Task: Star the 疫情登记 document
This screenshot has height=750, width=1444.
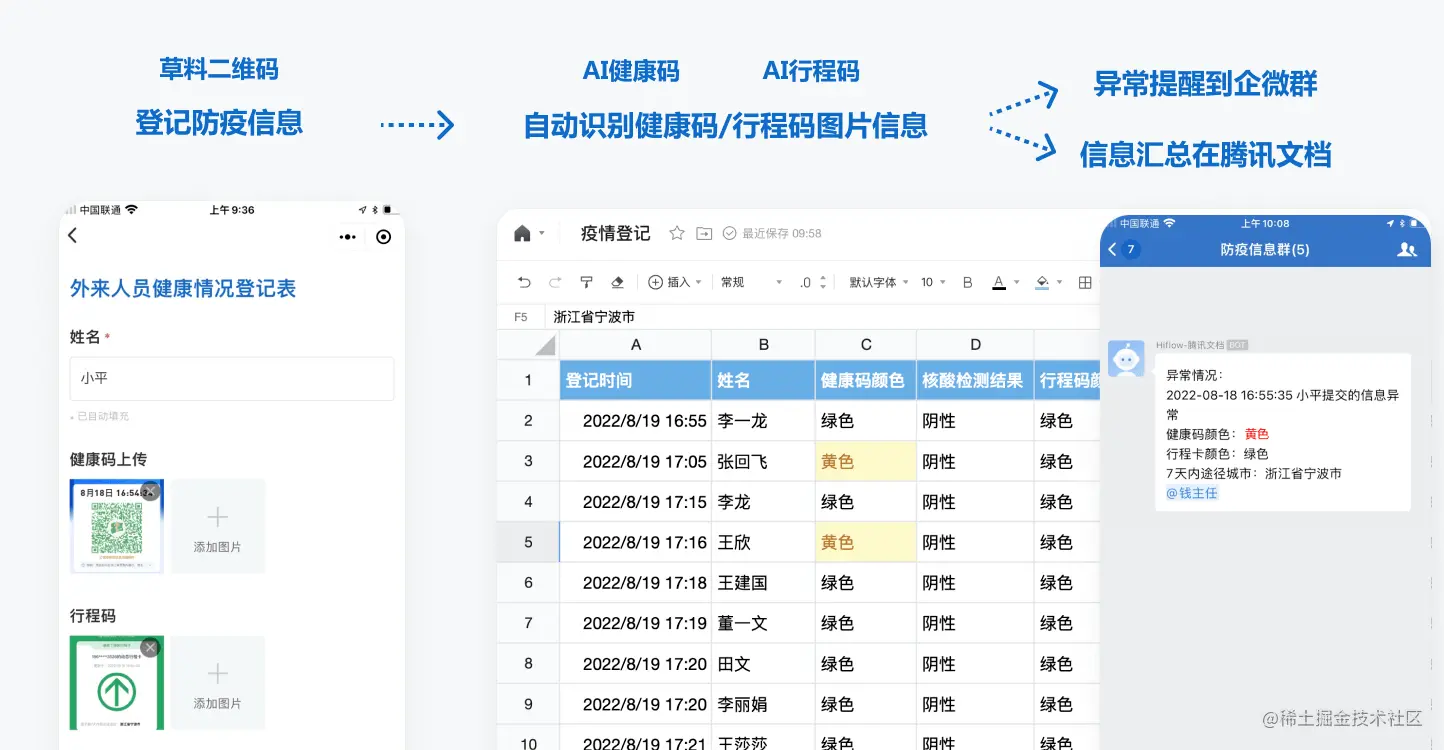Action: pos(677,233)
